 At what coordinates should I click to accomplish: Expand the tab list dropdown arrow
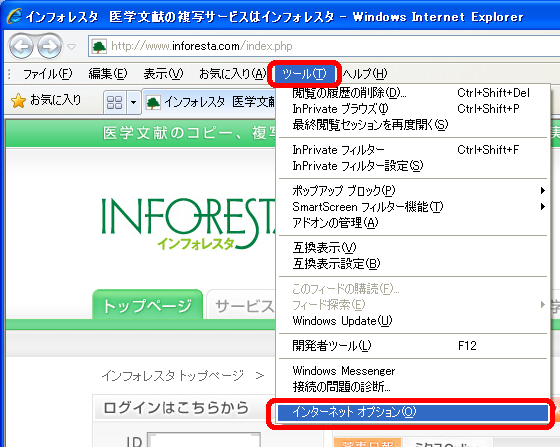click(134, 102)
